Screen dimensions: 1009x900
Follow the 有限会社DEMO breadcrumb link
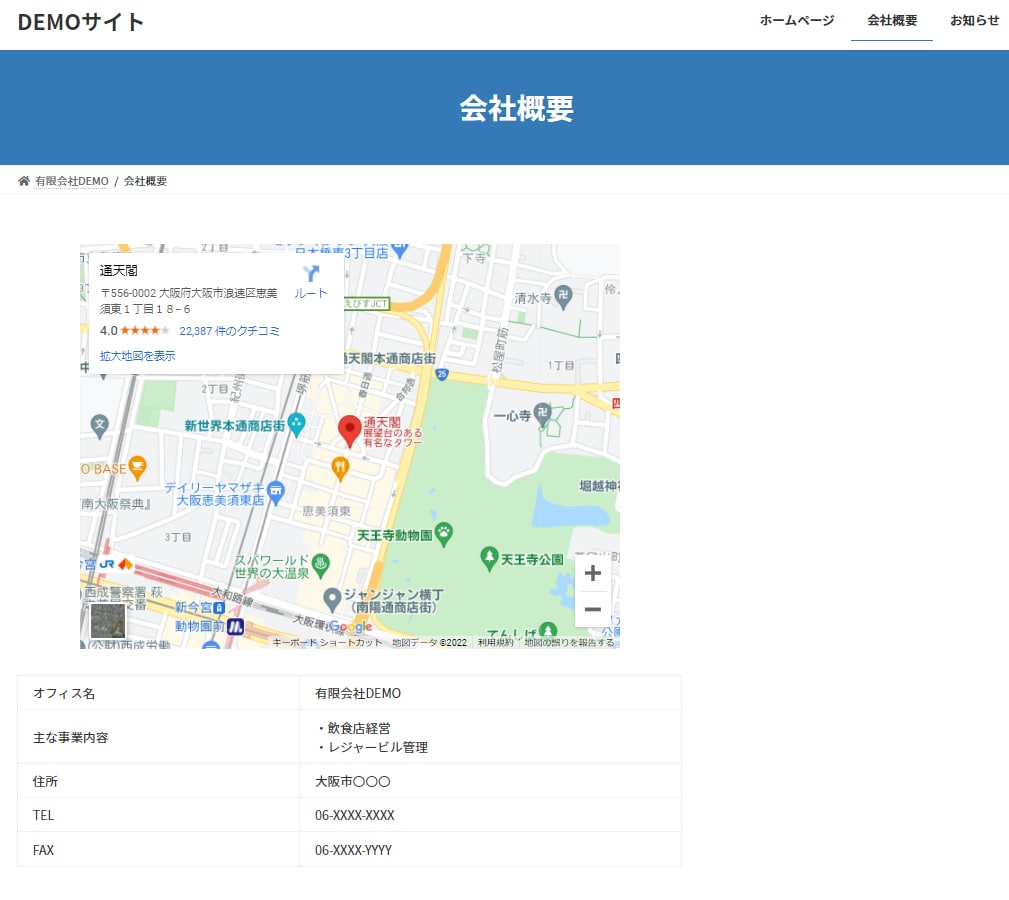(x=71, y=181)
